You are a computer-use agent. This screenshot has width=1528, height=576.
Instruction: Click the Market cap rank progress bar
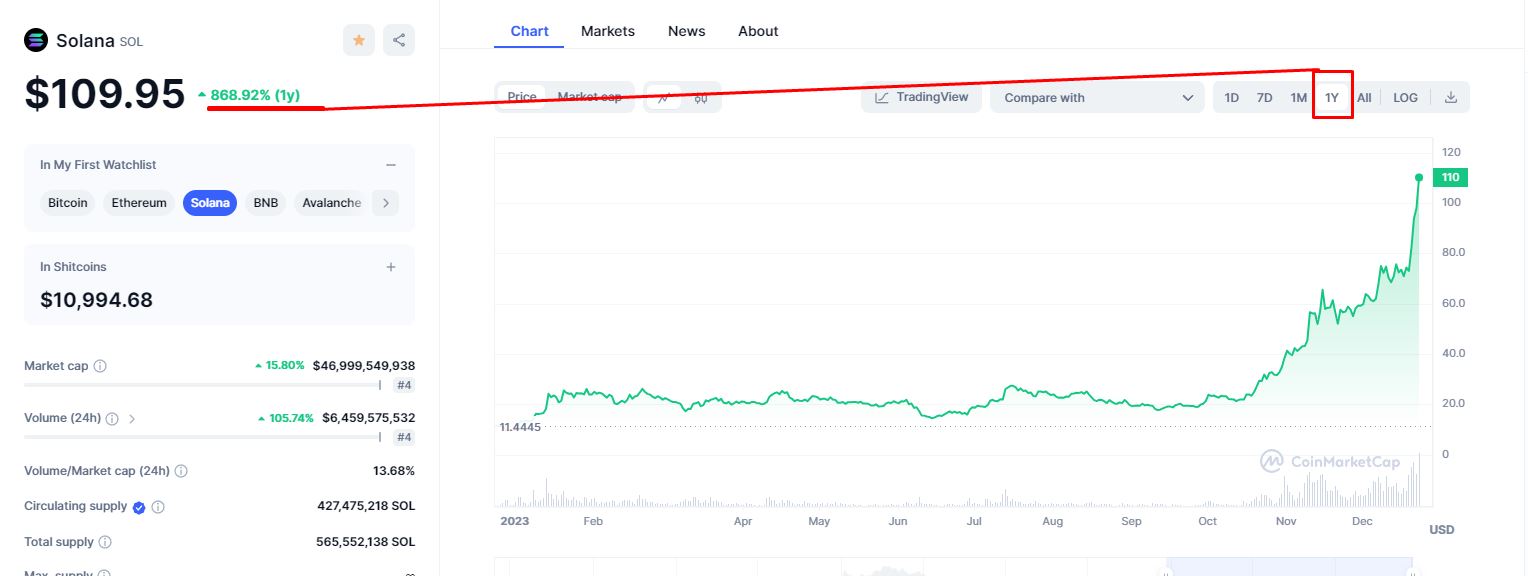point(202,385)
